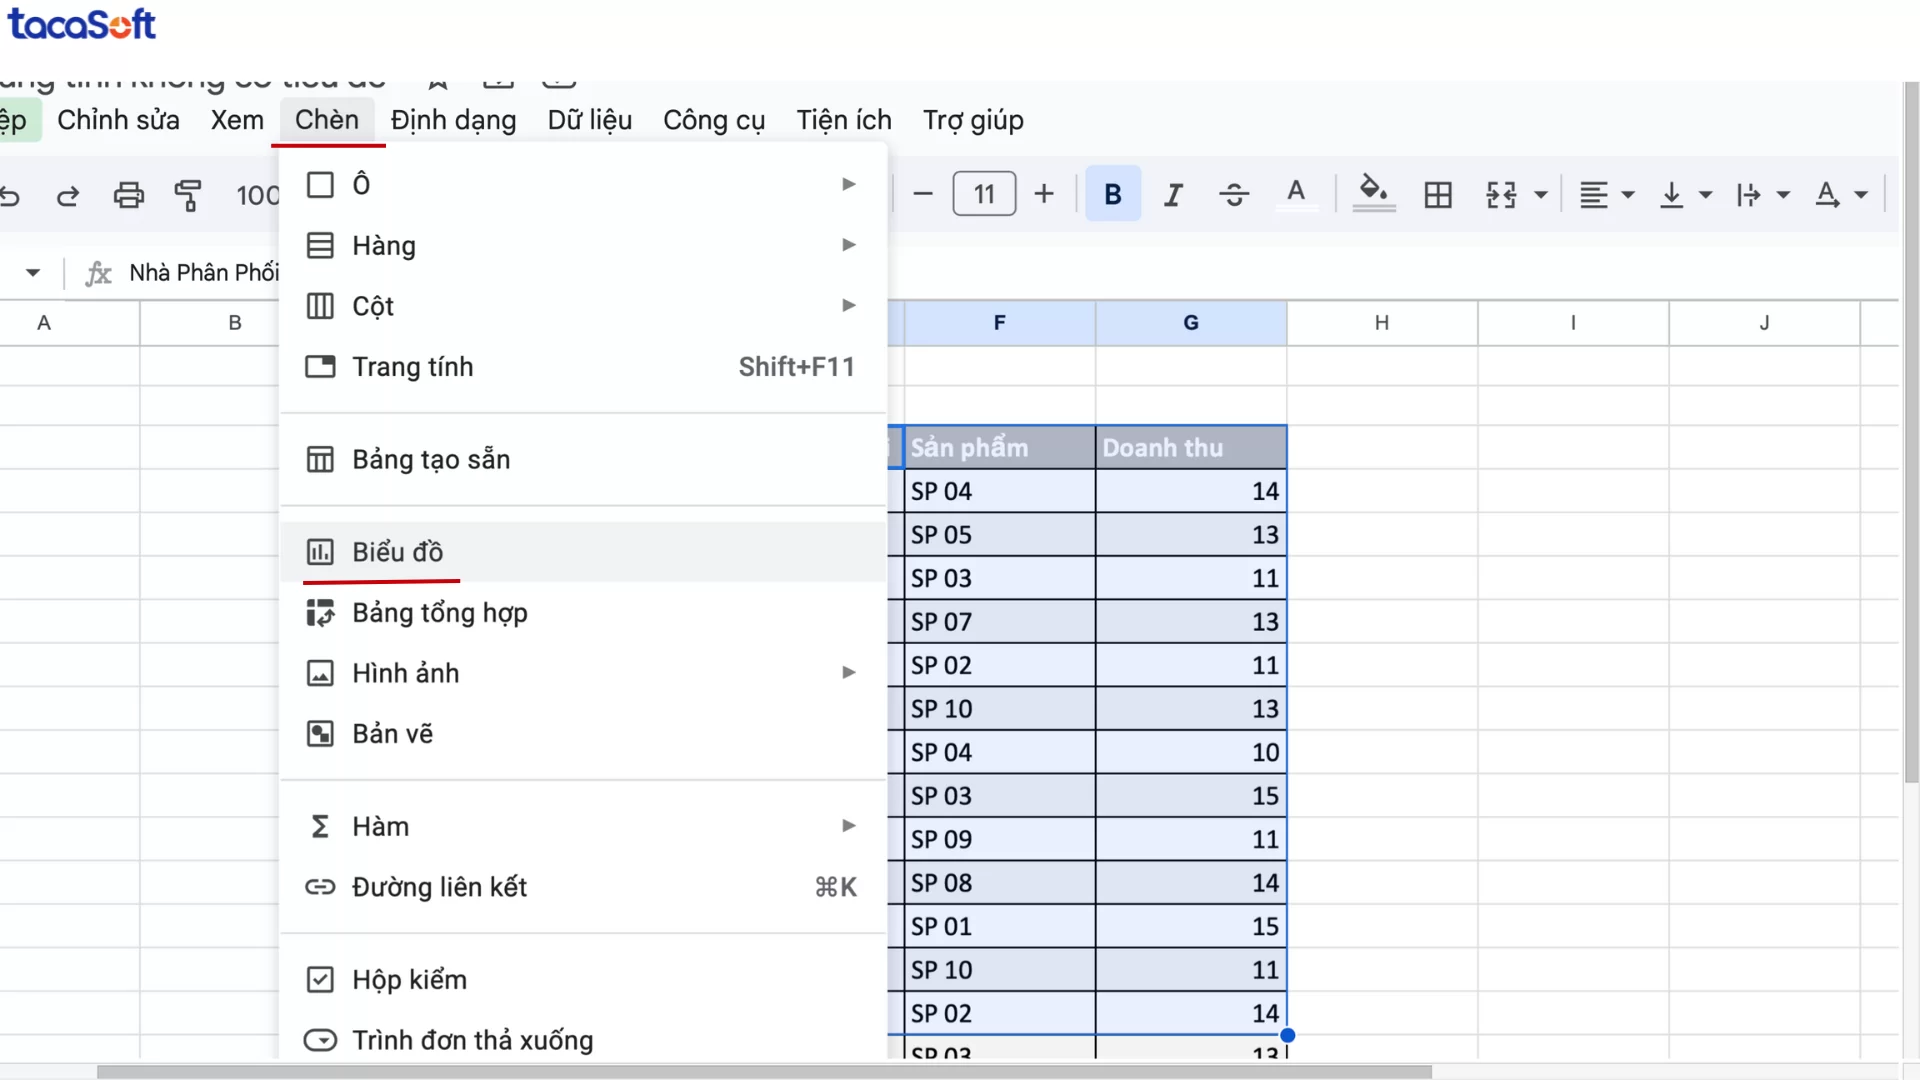Click the tacaSoft logo
Screen dimensions: 1920x1080
[x=82, y=23]
